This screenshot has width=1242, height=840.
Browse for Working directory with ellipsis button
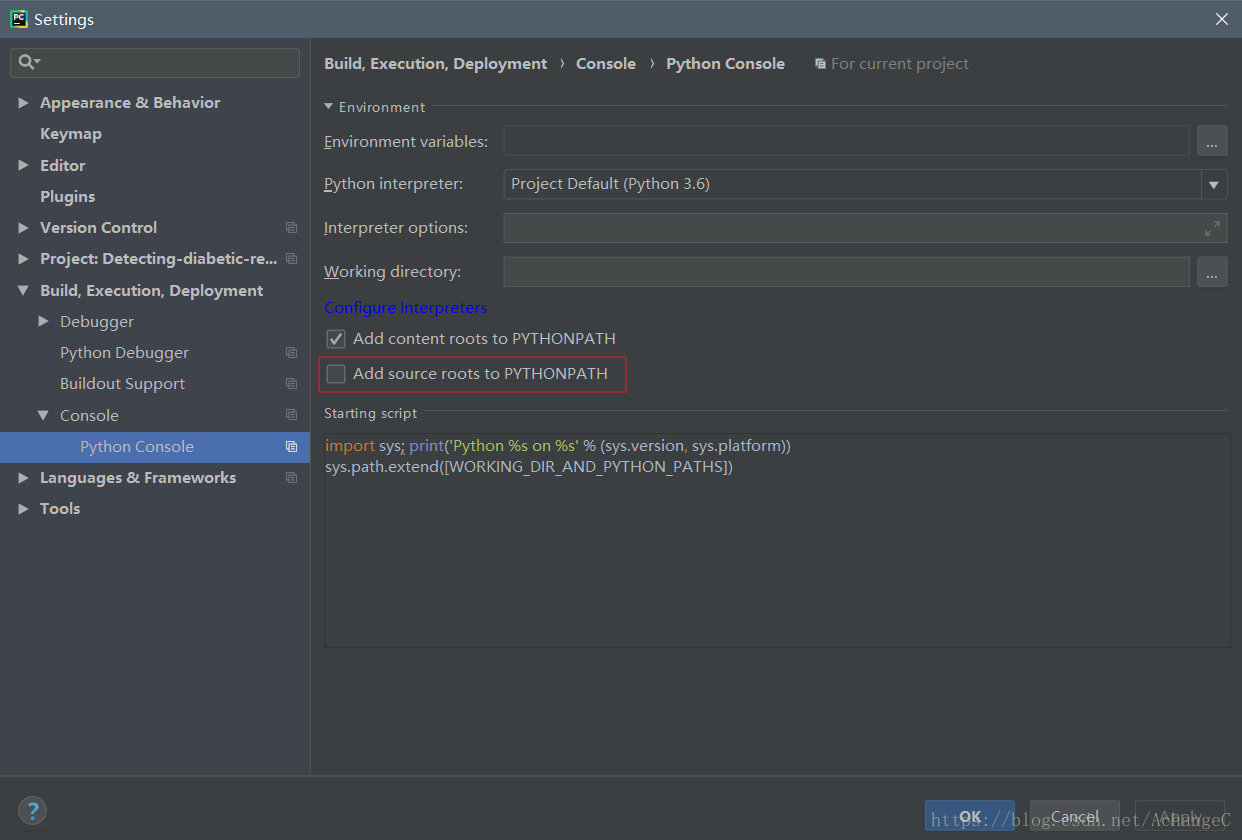1212,272
